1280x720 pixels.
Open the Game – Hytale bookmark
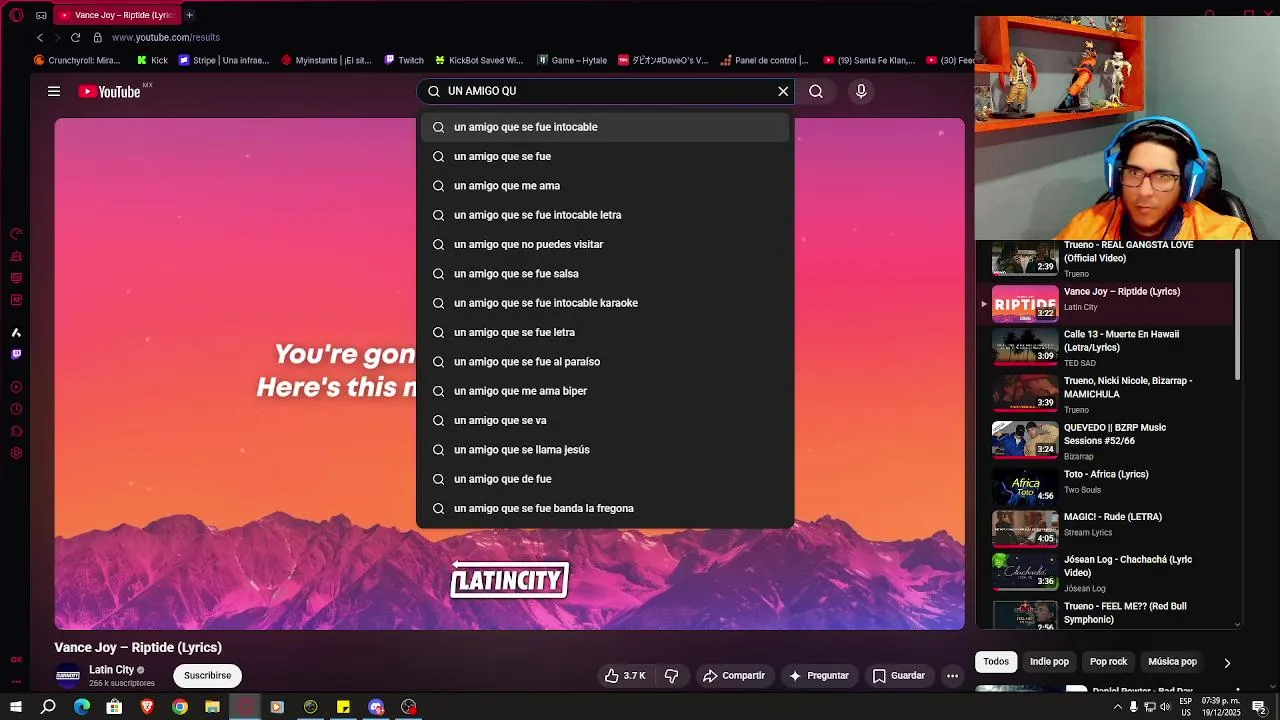(572, 60)
